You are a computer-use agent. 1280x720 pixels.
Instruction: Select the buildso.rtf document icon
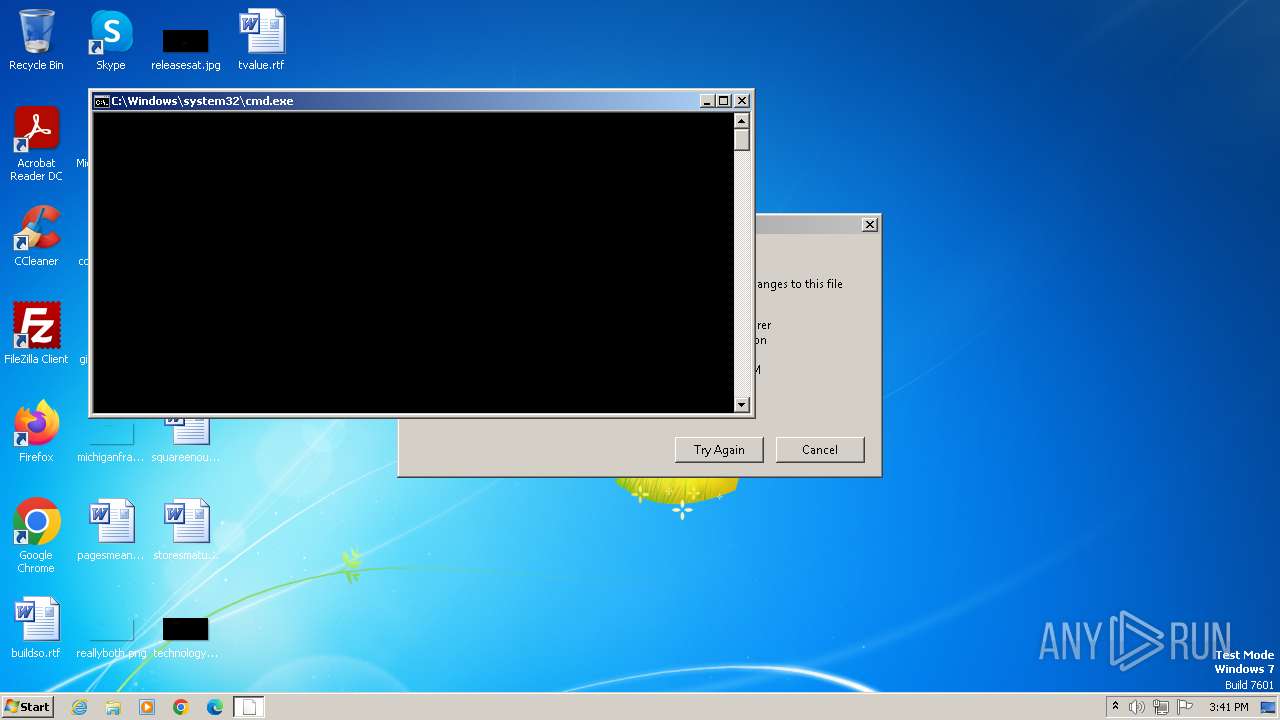click(36, 628)
